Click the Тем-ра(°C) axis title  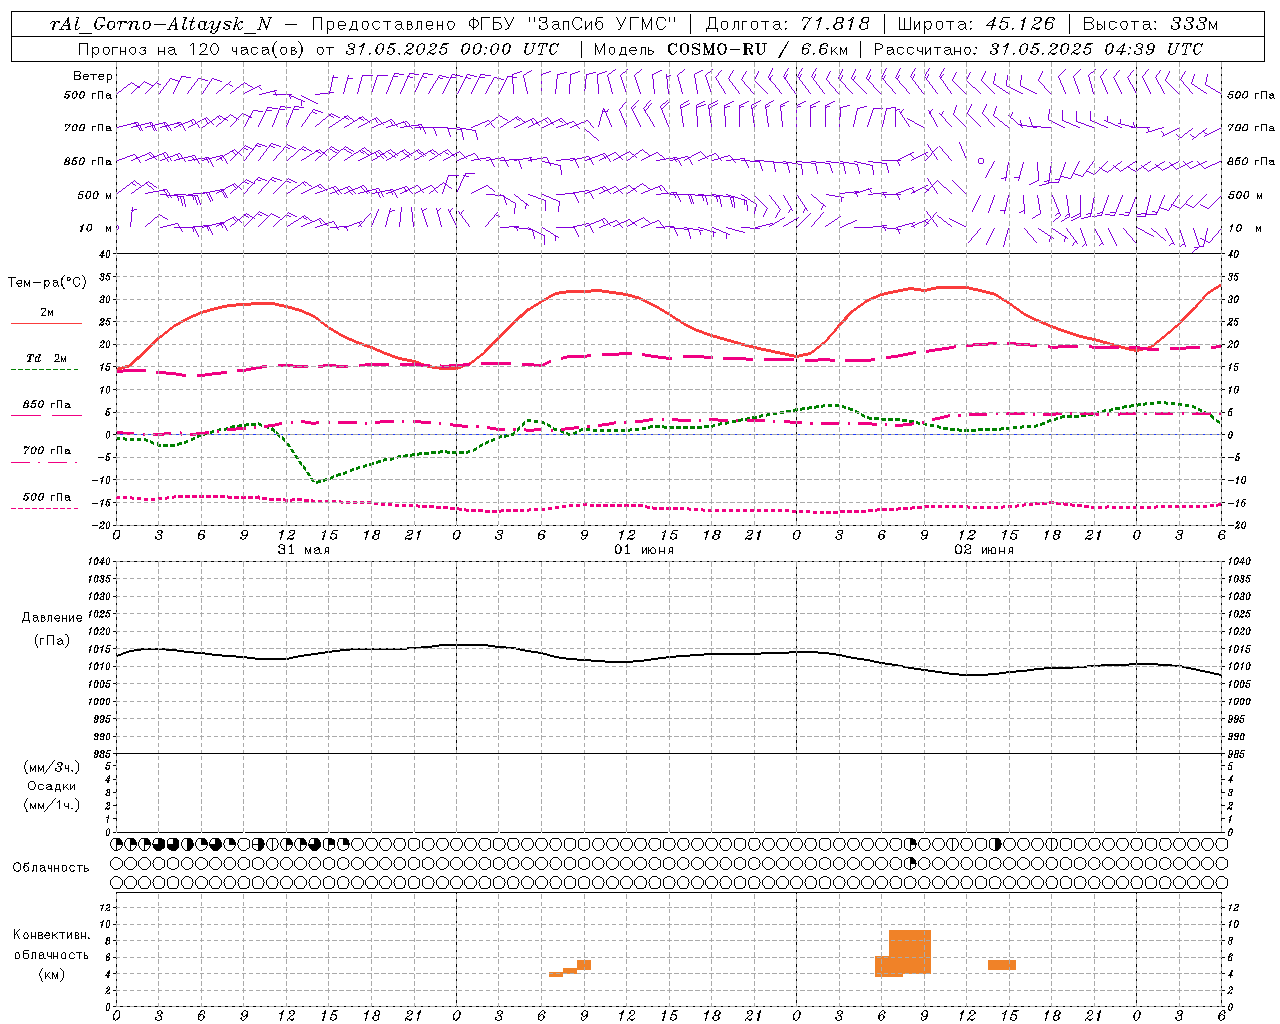click(x=47, y=283)
